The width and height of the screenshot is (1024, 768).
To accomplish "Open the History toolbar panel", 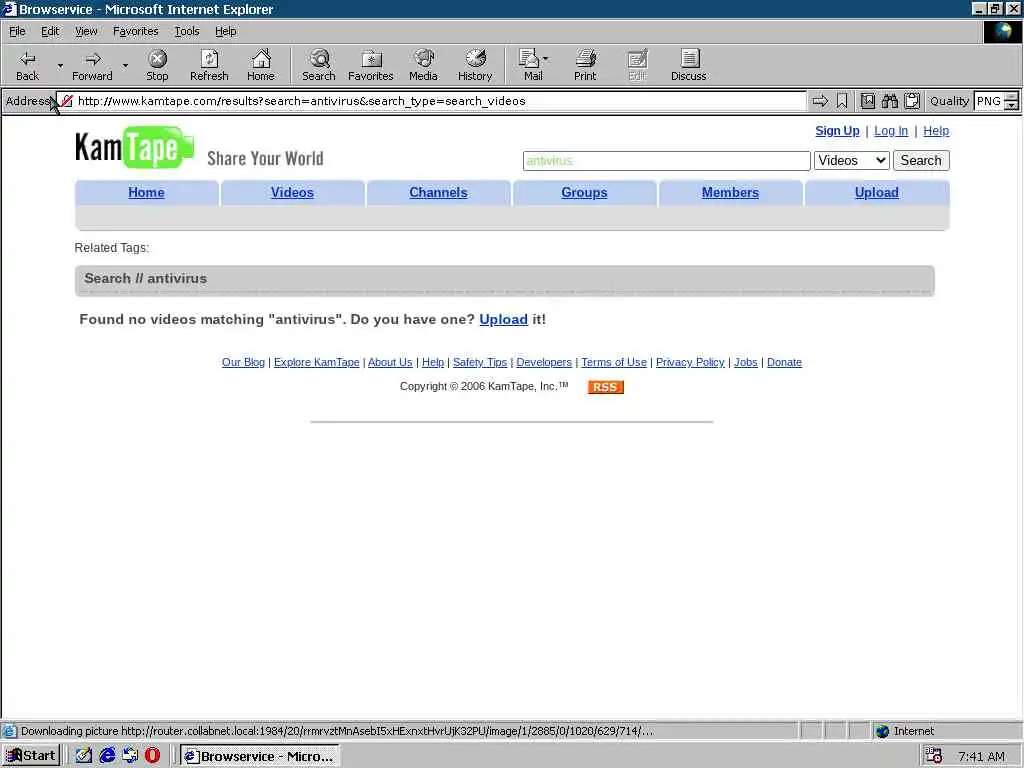I will click(x=475, y=65).
